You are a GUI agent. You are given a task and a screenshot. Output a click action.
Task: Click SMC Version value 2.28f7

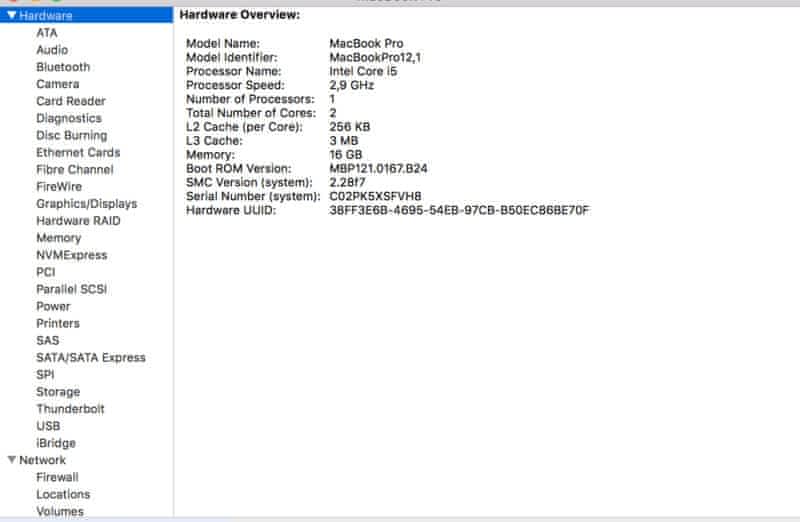347,182
